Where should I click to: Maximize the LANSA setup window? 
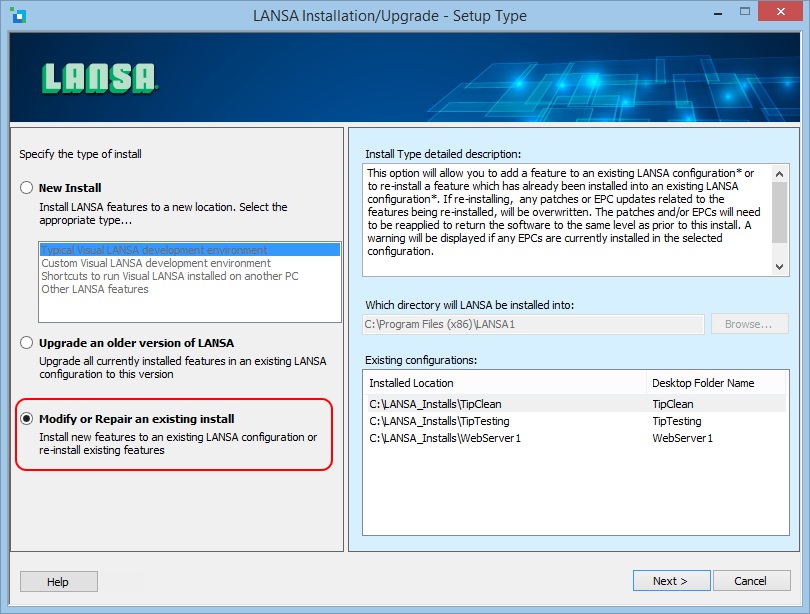744,11
